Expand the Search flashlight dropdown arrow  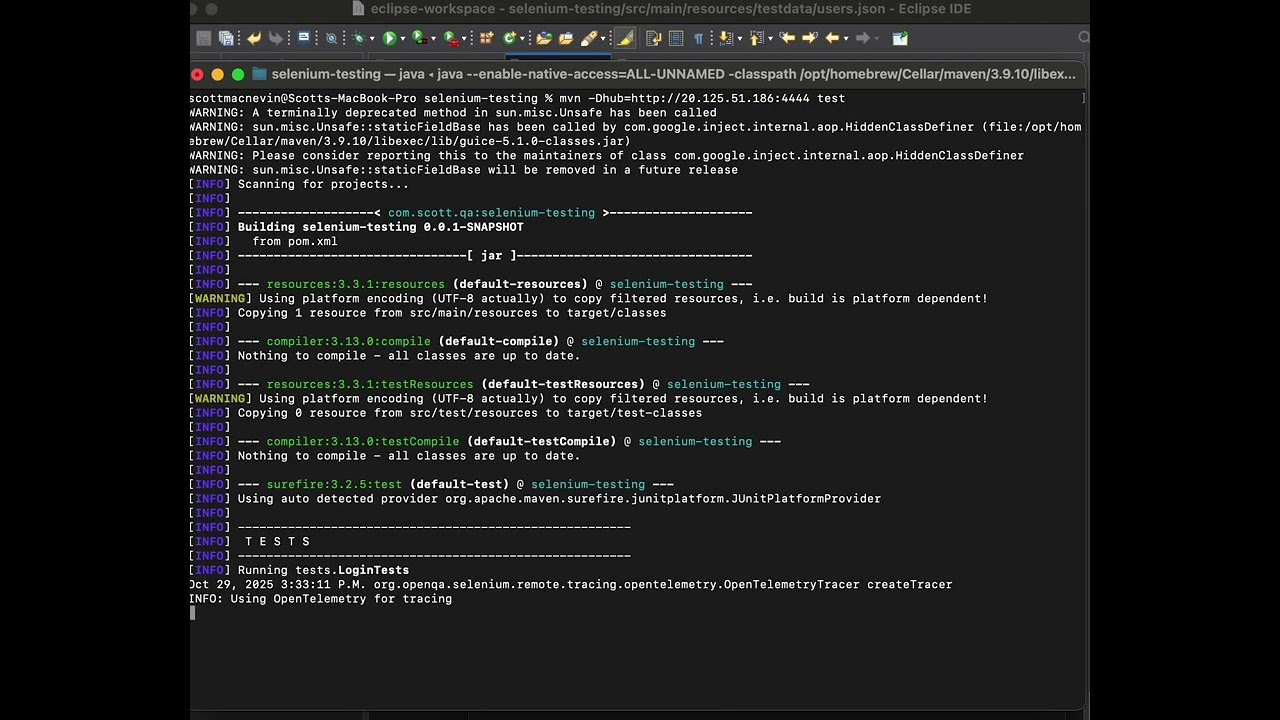point(603,39)
